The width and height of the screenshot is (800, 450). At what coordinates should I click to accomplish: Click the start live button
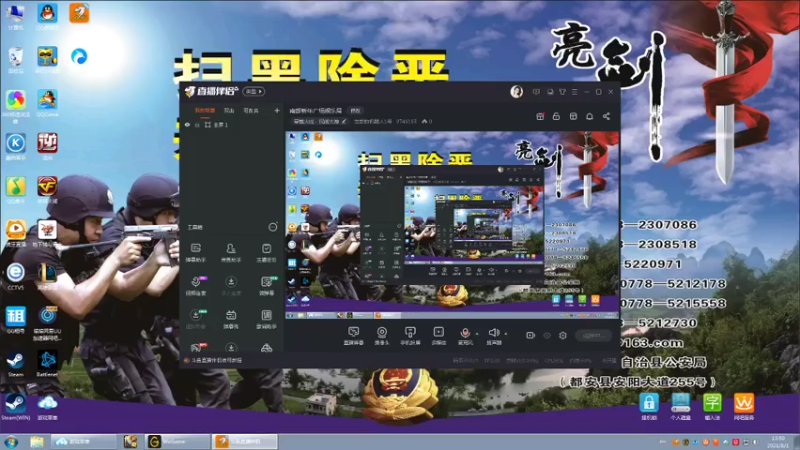point(593,335)
